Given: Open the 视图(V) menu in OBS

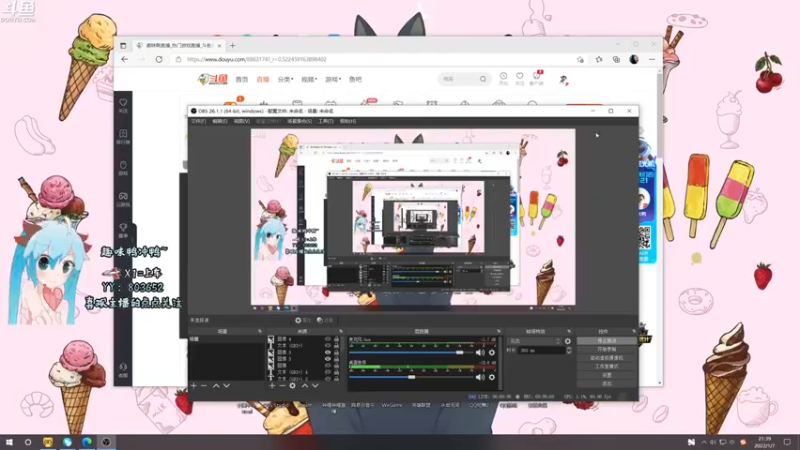Looking at the screenshot, I should [x=242, y=121].
